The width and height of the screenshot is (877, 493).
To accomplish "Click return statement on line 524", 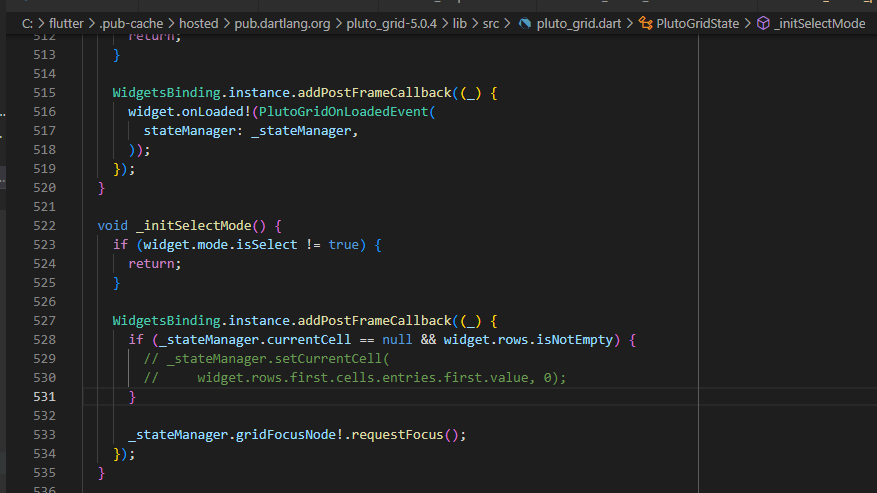I will tap(154, 264).
